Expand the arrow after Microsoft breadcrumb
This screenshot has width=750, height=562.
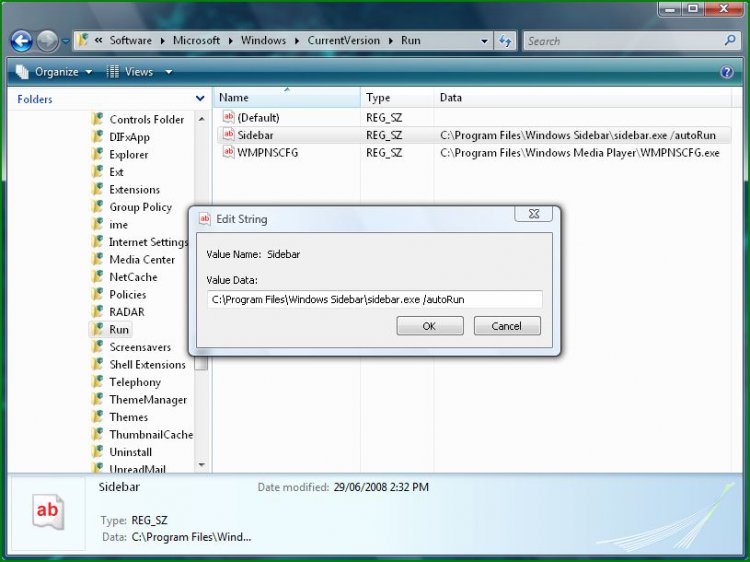click(230, 41)
